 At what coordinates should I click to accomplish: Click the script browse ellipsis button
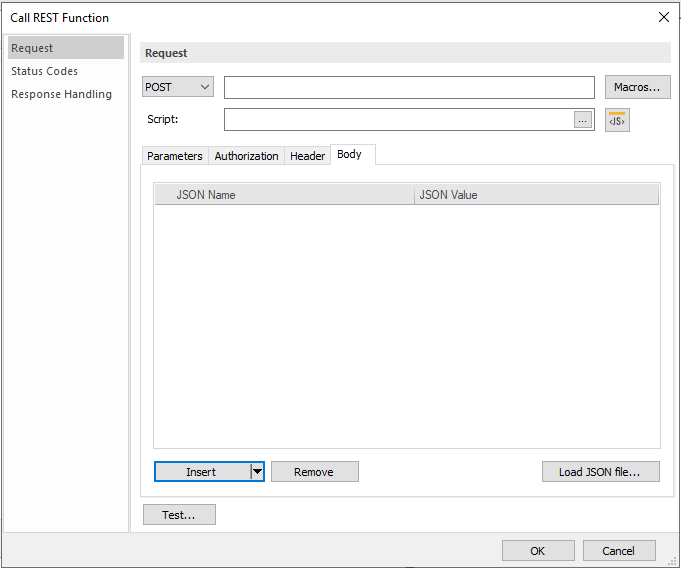(582, 120)
